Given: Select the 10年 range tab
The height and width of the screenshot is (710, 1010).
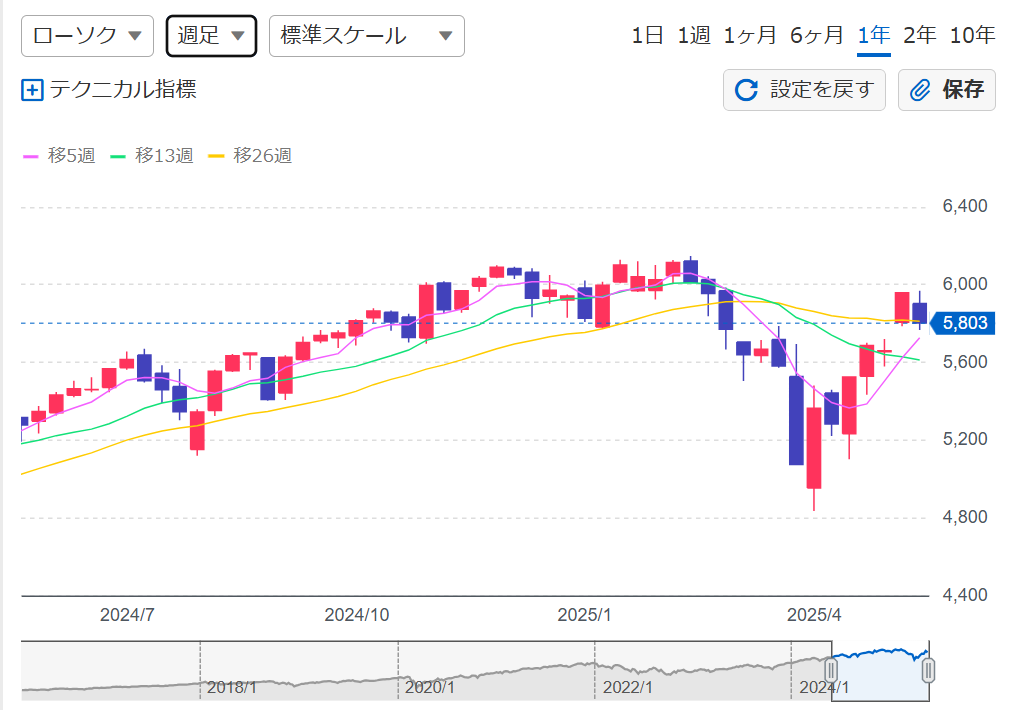Looking at the screenshot, I should click(972, 35).
